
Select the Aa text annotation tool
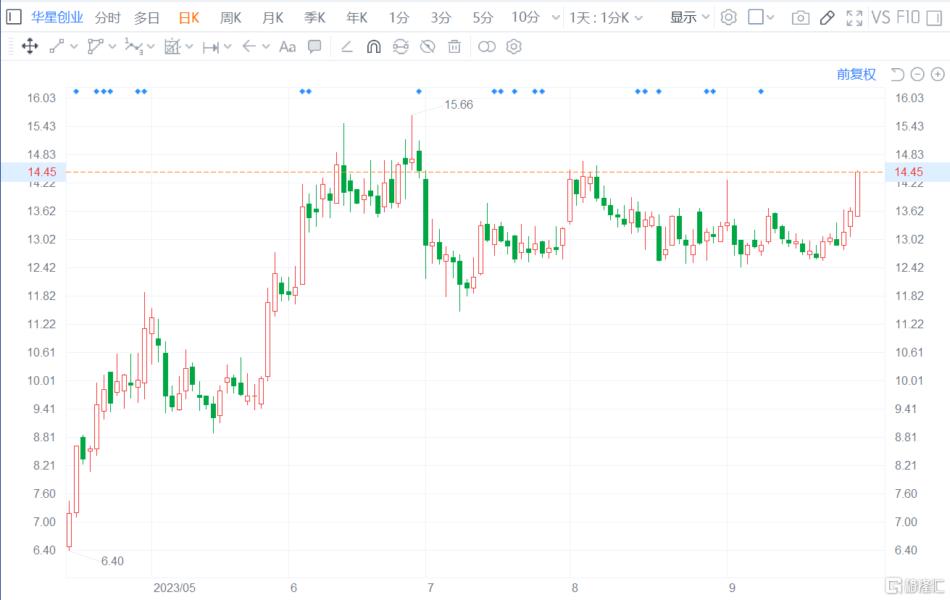pyautogui.click(x=287, y=47)
